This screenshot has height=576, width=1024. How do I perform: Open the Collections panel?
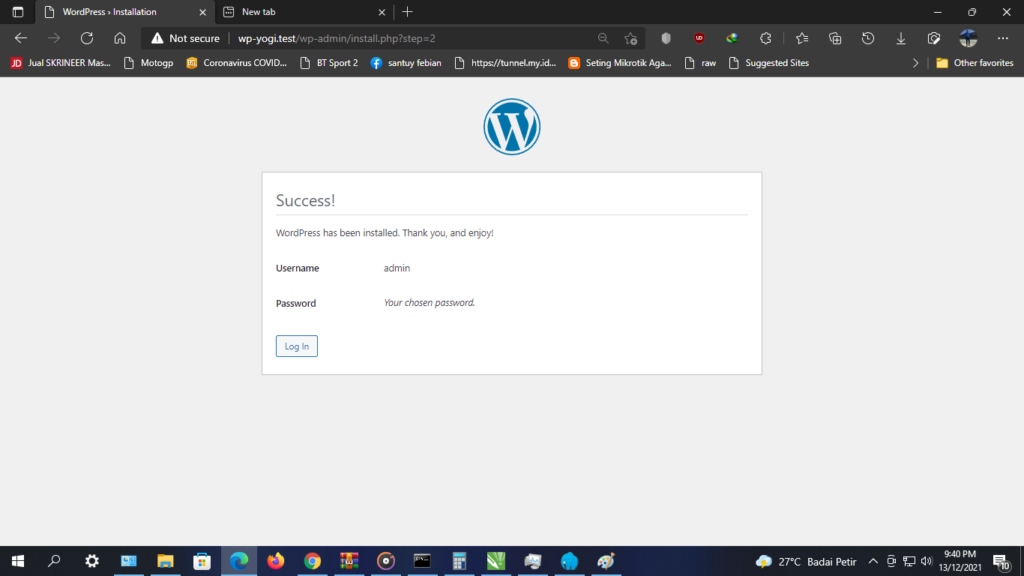(x=835, y=38)
